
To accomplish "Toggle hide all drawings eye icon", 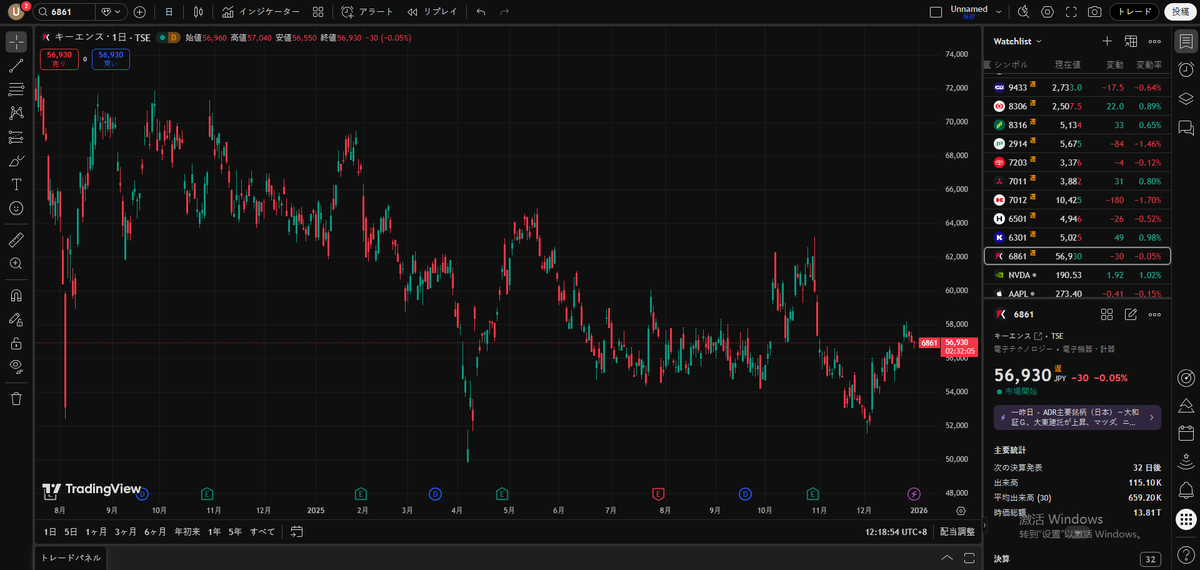I will (x=16, y=367).
